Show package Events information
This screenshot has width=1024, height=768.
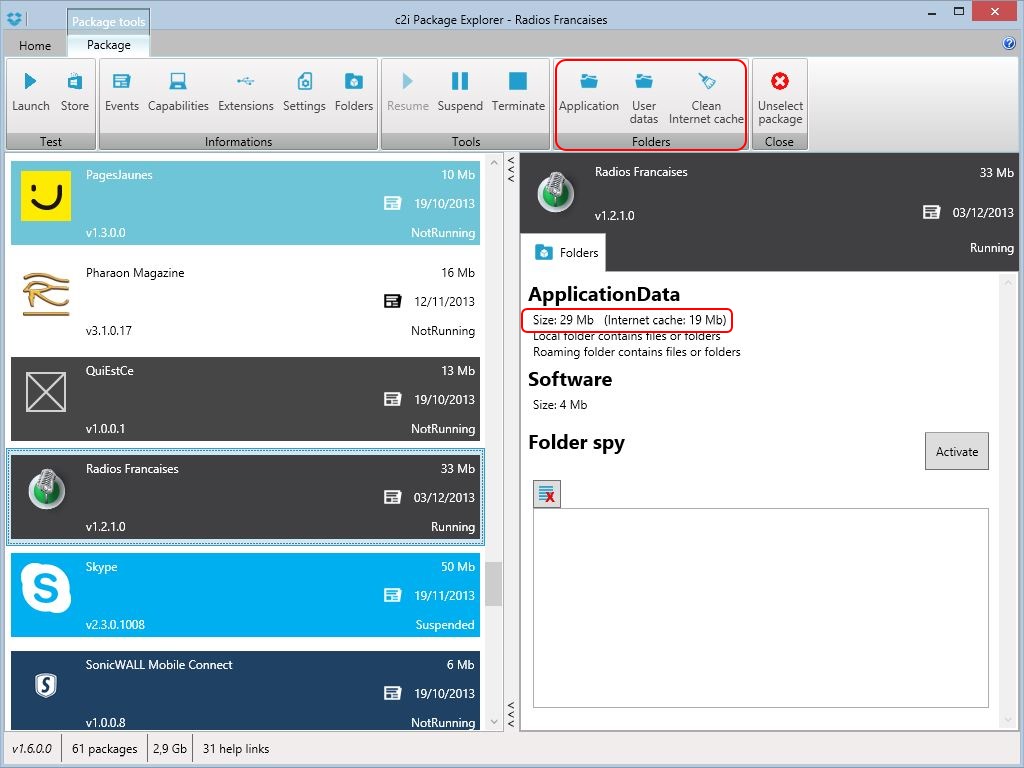coord(121,93)
